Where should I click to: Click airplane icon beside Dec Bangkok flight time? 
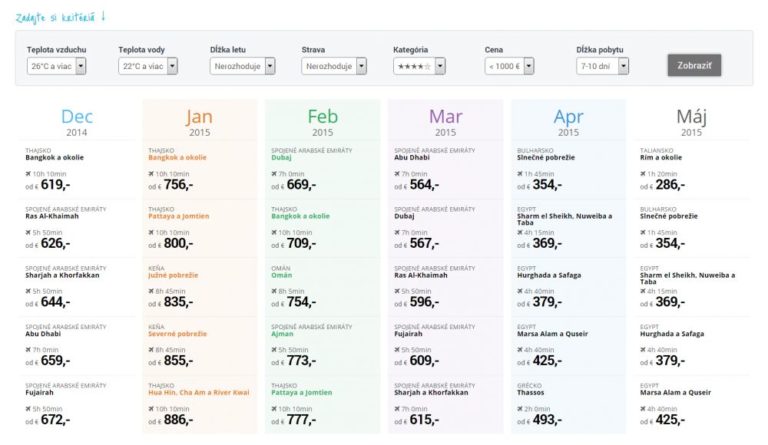click(x=28, y=173)
